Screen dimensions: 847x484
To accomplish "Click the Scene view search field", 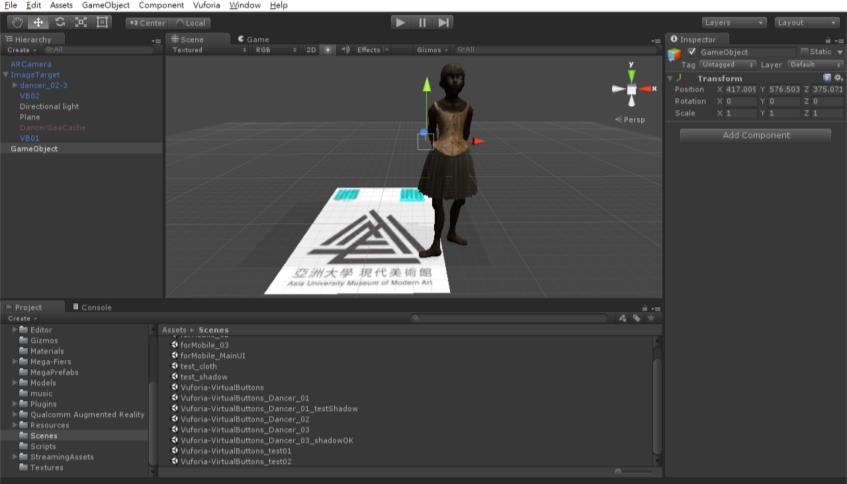I will 555,50.
